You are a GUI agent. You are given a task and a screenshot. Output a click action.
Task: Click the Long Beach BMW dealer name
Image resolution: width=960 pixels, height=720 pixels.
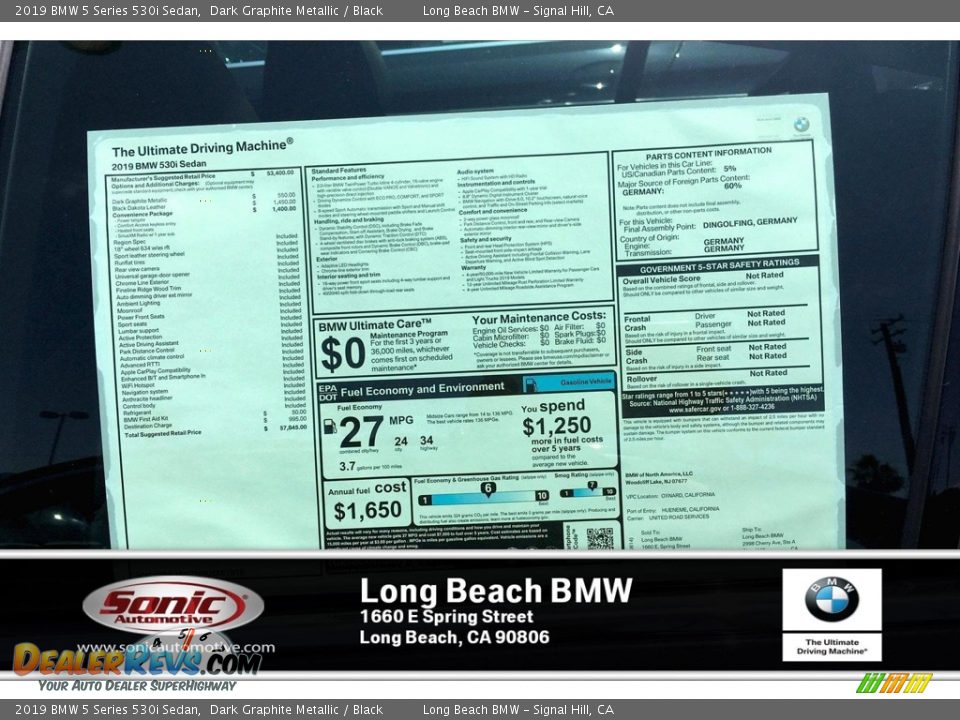coord(496,591)
